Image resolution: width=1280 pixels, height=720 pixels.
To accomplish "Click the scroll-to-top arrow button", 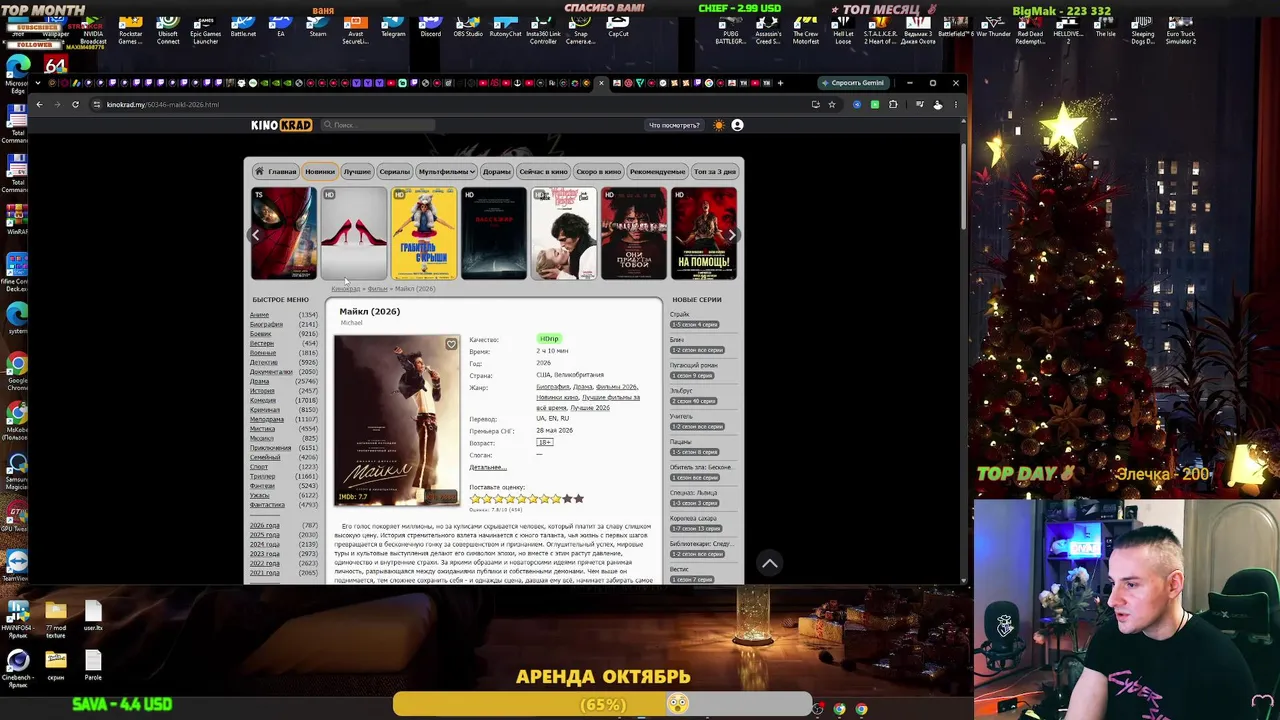I will [769, 564].
